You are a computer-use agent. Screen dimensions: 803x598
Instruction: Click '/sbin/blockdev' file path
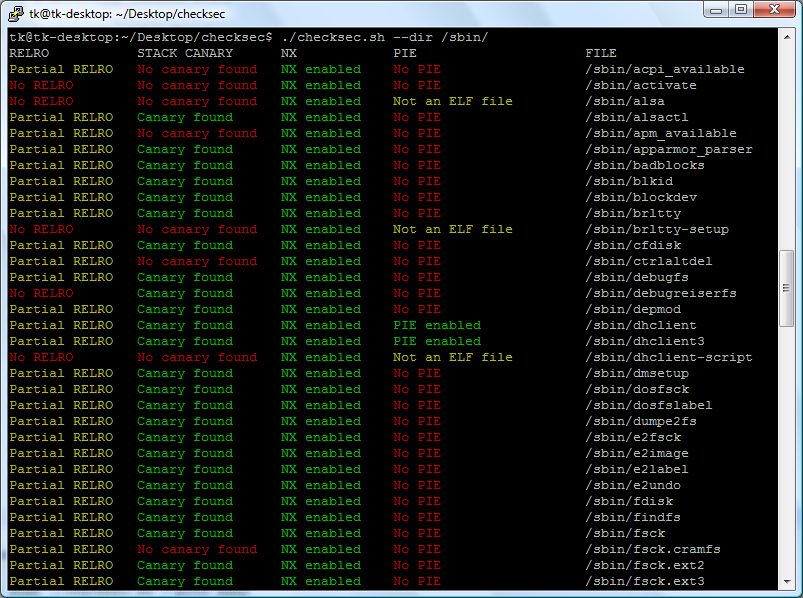coord(641,197)
